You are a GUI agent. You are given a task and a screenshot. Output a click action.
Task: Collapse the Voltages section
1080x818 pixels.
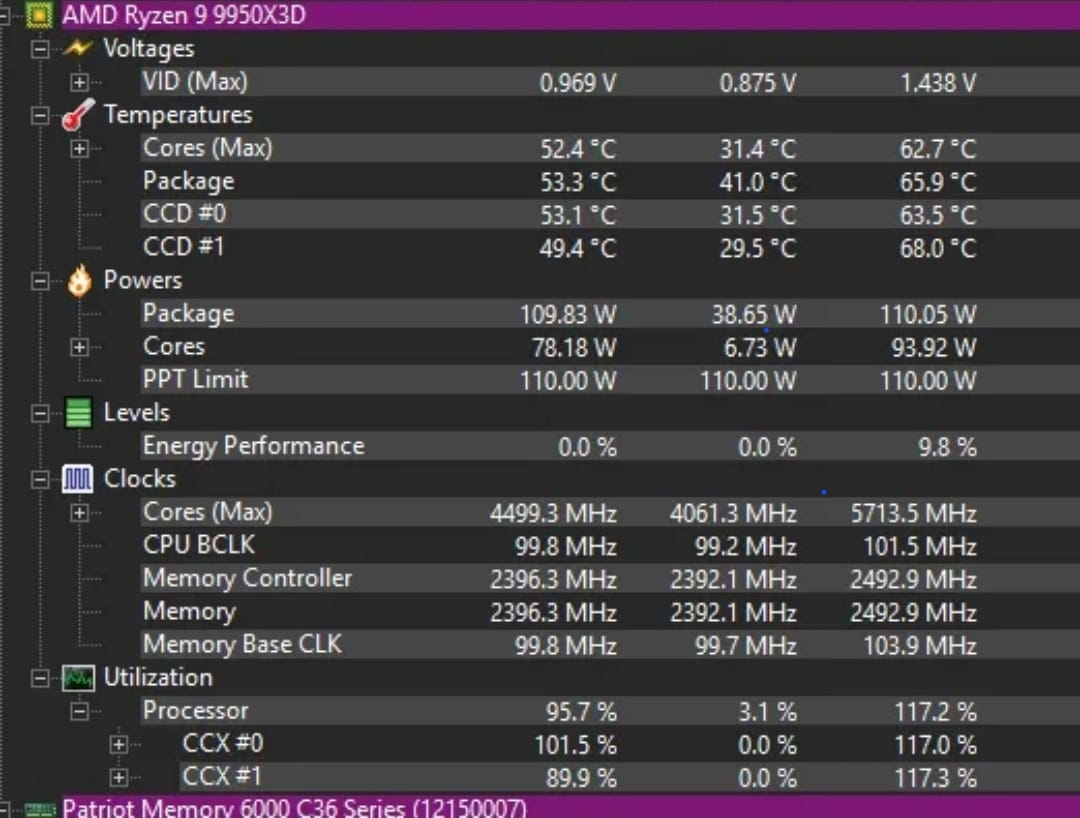41,49
